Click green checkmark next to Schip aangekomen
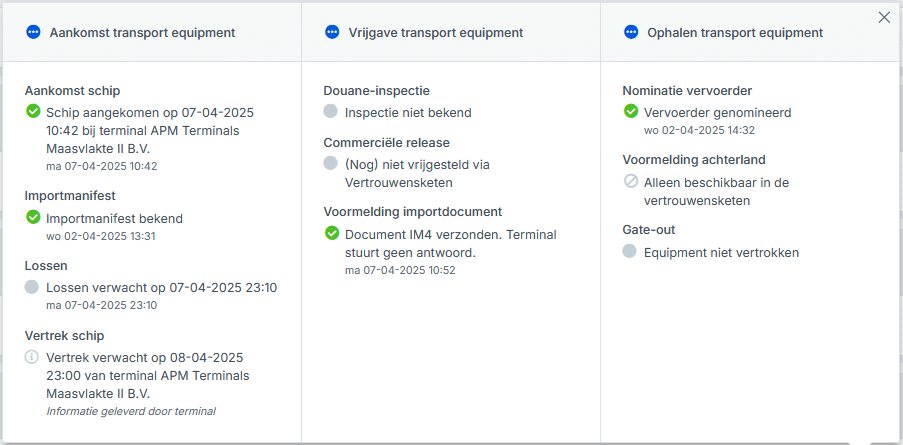This screenshot has width=903, height=445. pos(33,111)
